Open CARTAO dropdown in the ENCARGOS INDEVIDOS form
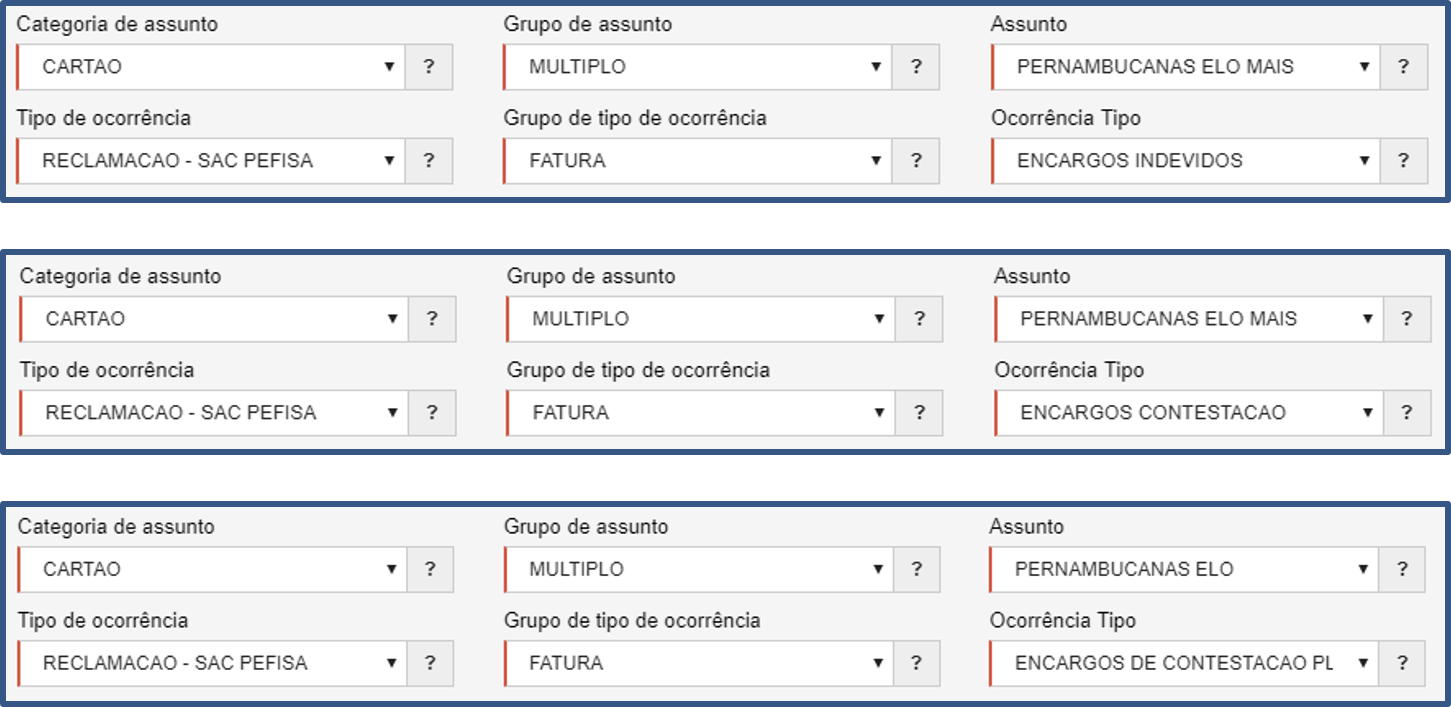 211,67
